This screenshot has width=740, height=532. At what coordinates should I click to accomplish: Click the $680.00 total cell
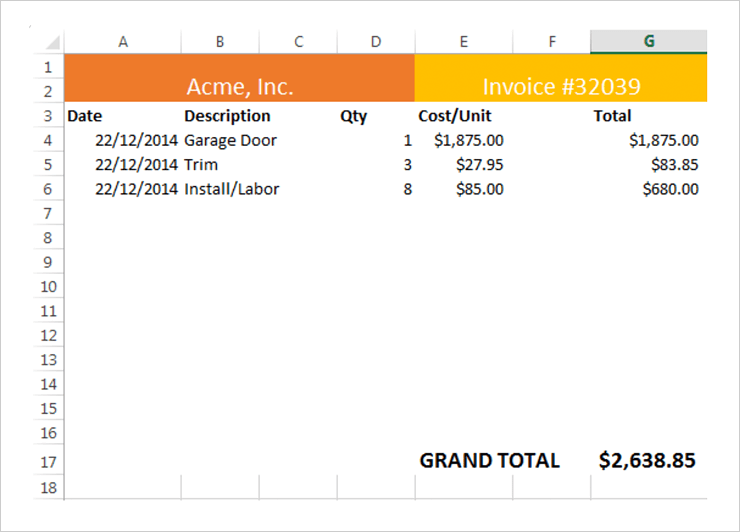[x=649, y=189]
